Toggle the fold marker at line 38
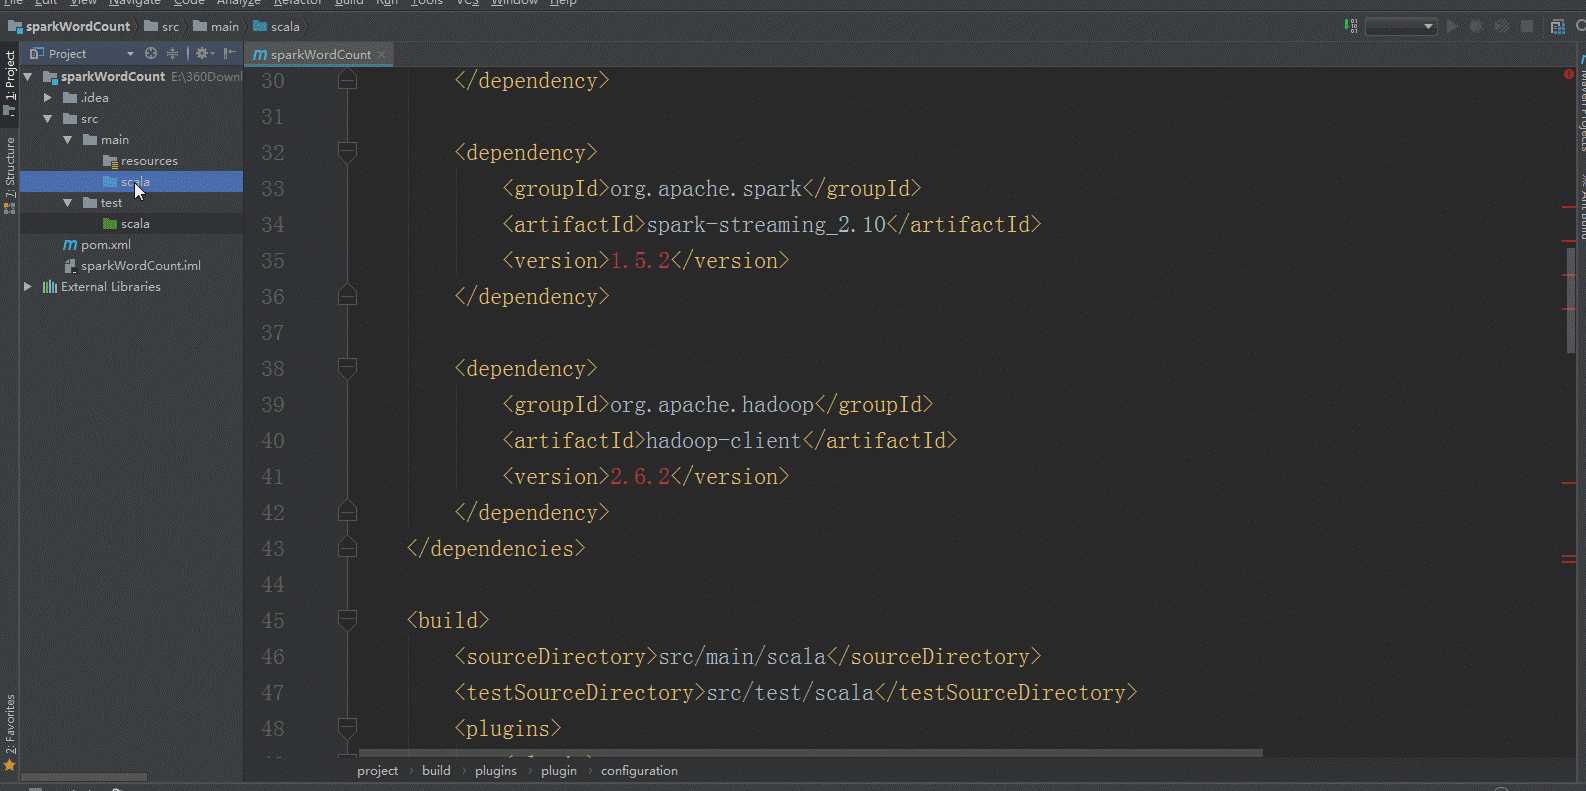 (x=347, y=368)
